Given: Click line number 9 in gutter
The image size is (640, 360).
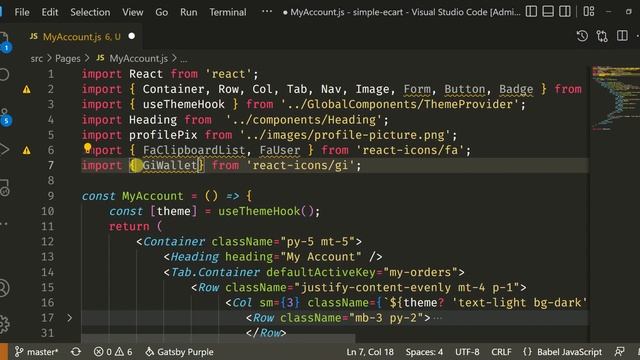Looking at the screenshot, I should pyautogui.click(x=50, y=196).
